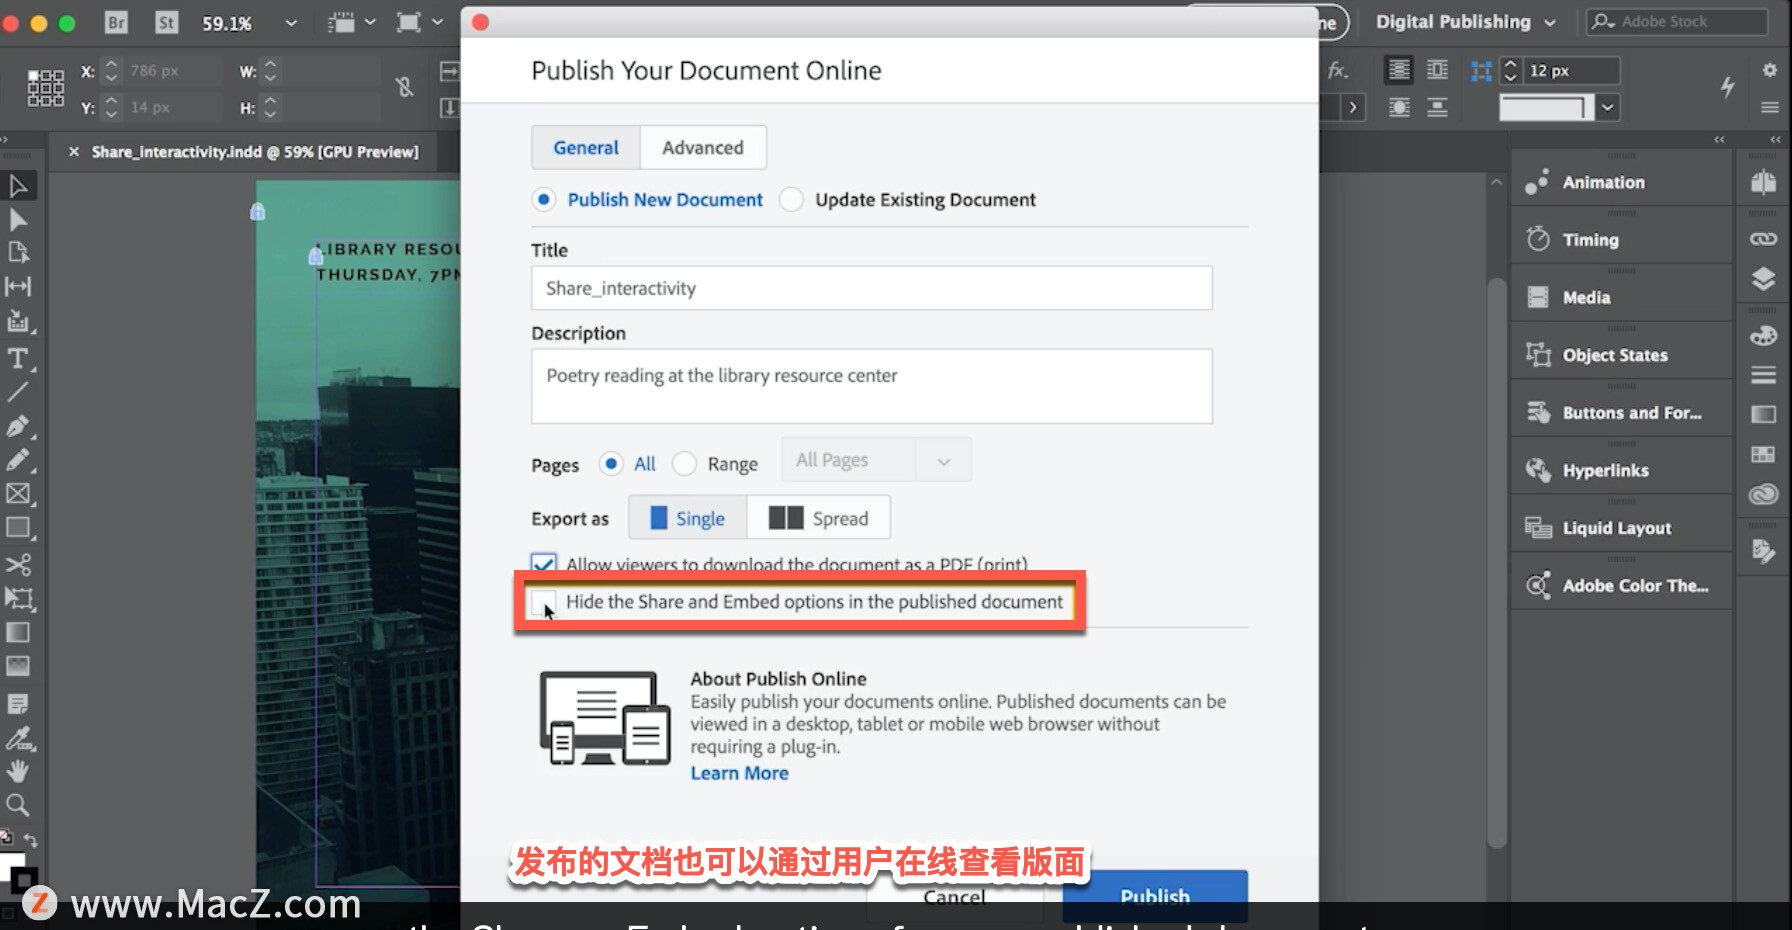The width and height of the screenshot is (1792, 930).
Task: Open the stroke style dropdown arrow
Action: [1607, 107]
